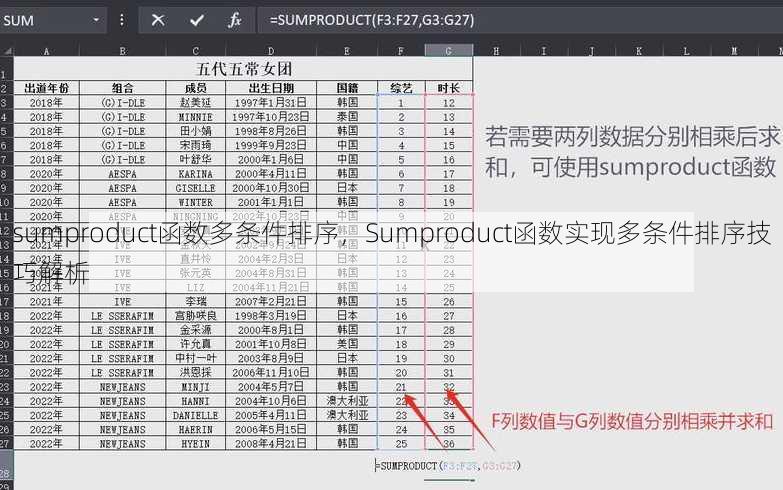The image size is (783, 490).
Task: Select the member cell 田小娟
Action: point(195,131)
